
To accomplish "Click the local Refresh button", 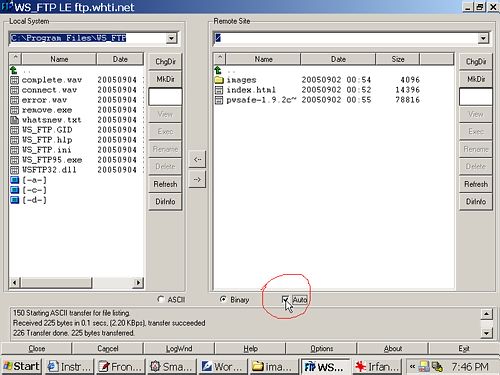I will point(165,184).
